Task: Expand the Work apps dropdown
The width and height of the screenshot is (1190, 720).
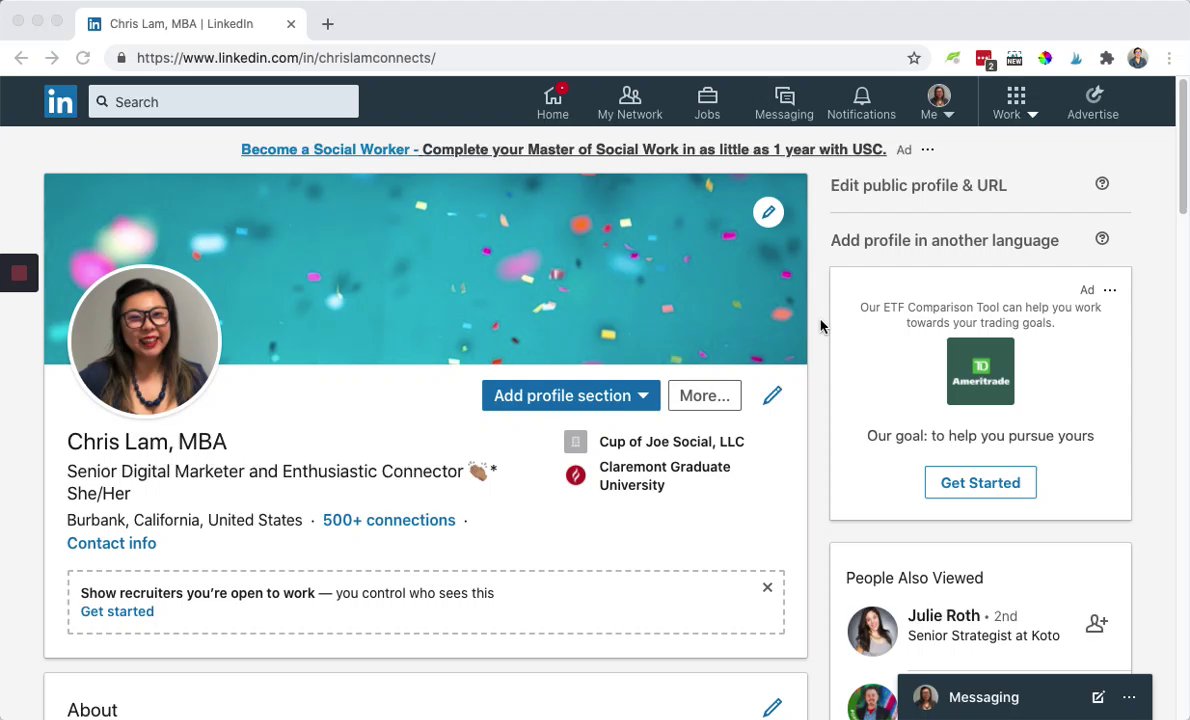Action: (1015, 102)
